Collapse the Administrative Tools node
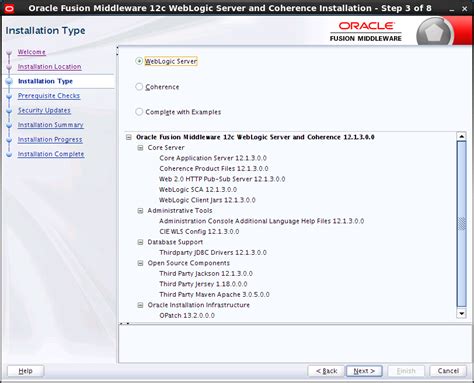Screen dimensions: 474x383 [x=140, y=211]
